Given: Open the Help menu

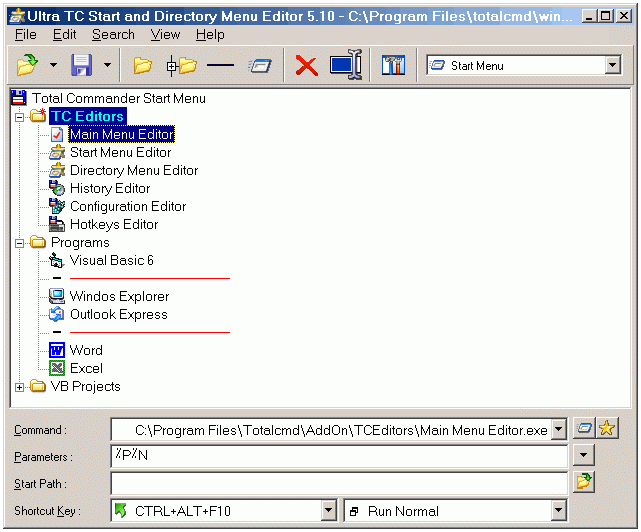Looking at the screenshot, I should [210, 35].
